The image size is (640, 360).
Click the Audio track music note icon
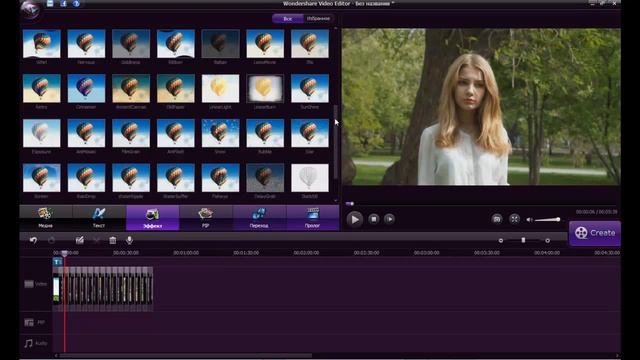click(x=28, y=343)
